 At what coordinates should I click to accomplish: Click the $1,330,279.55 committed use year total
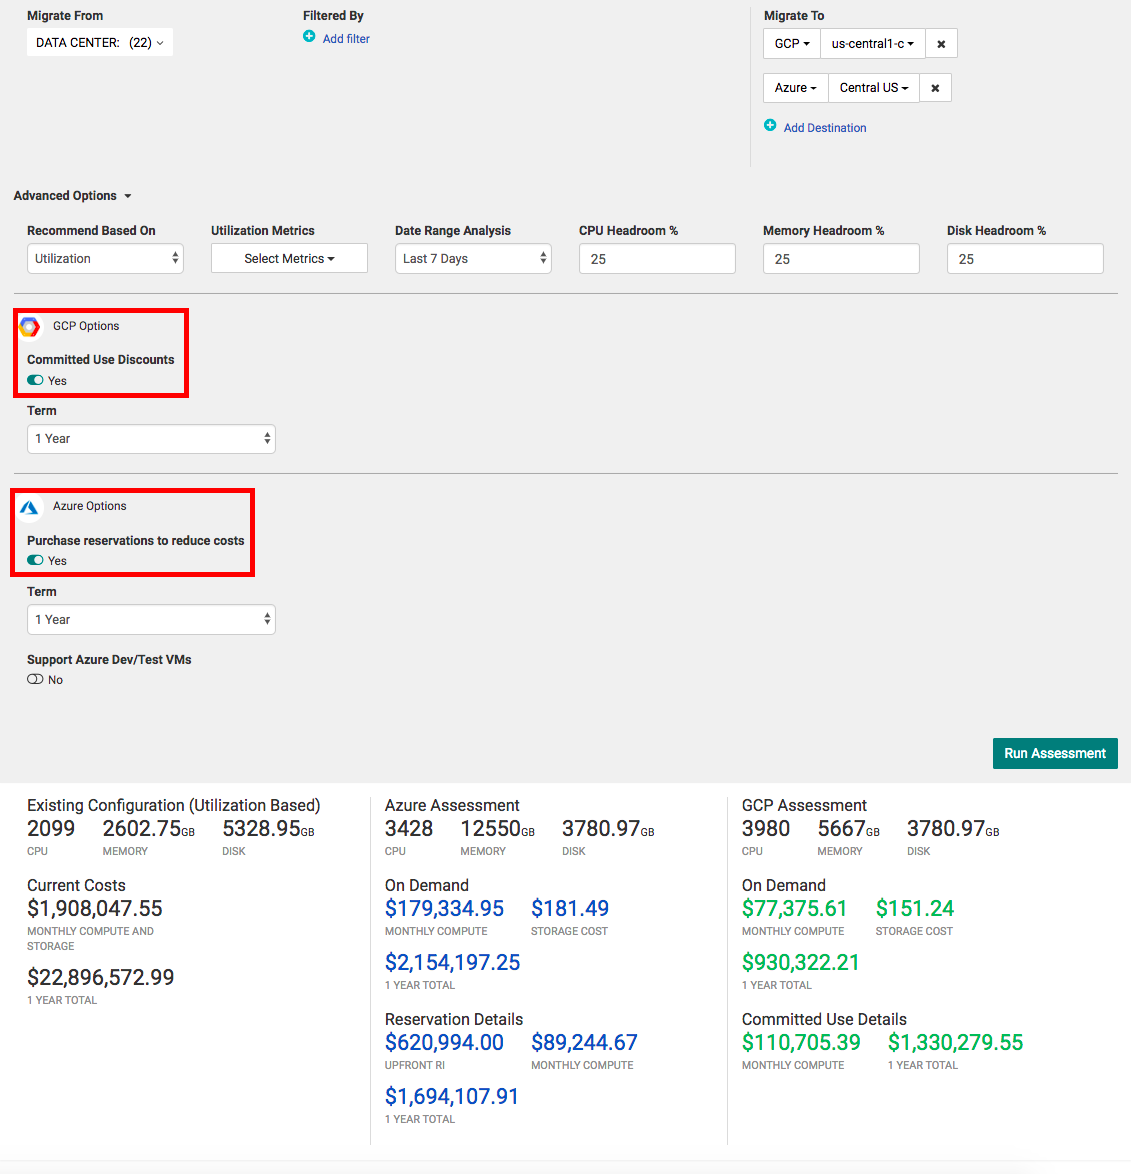click(x=955, y=1043)
